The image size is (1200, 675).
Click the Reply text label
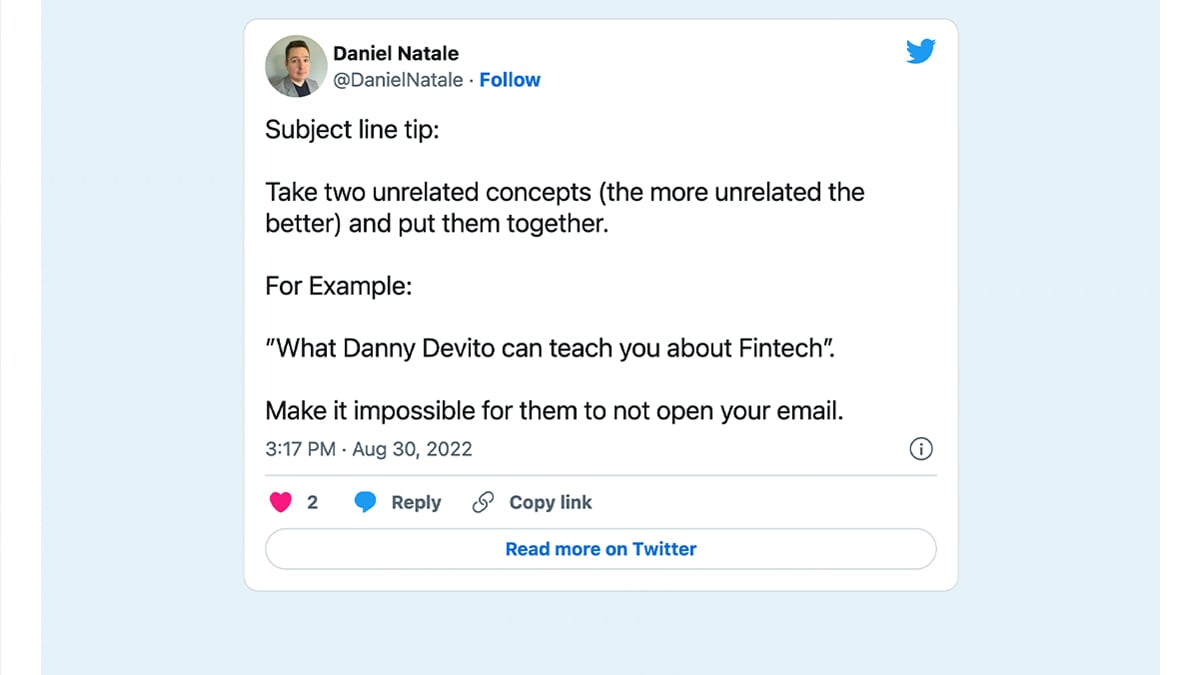[x=416, y=502]
